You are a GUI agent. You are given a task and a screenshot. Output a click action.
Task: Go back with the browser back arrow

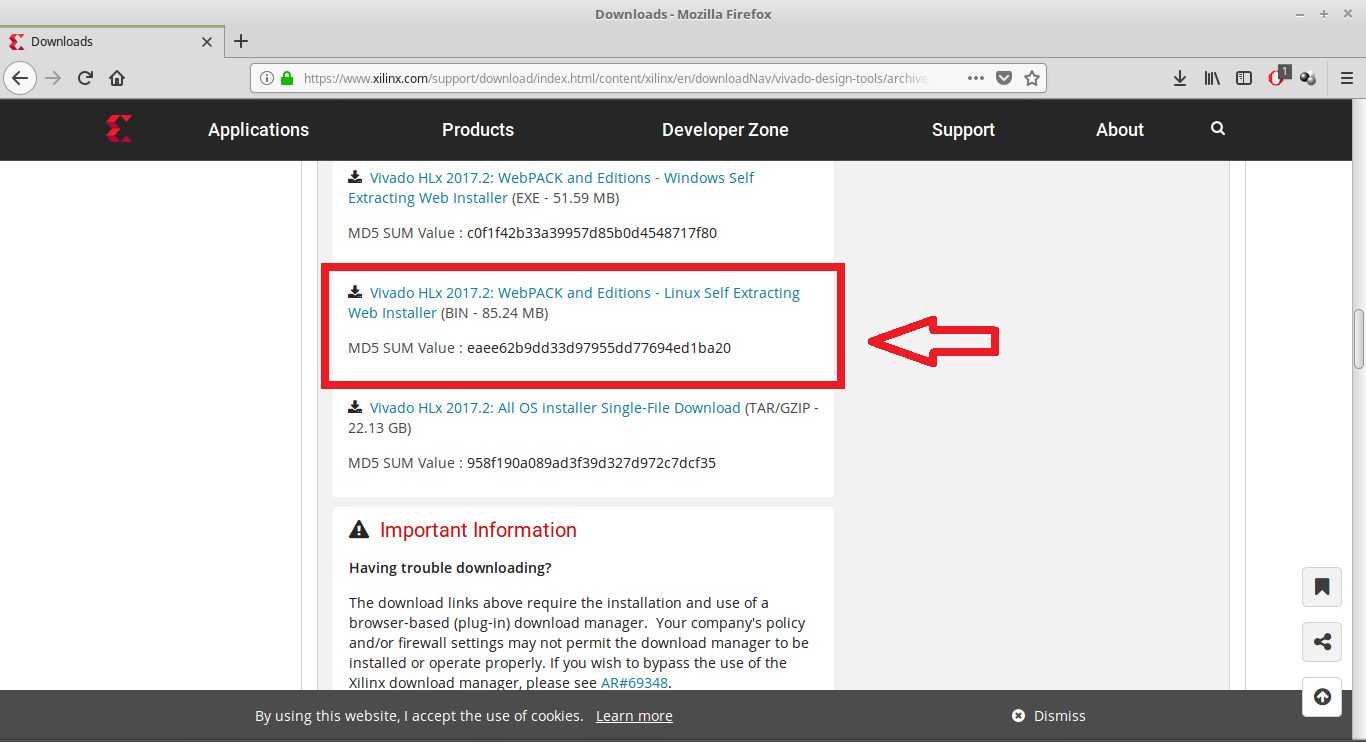click(21, 78)
